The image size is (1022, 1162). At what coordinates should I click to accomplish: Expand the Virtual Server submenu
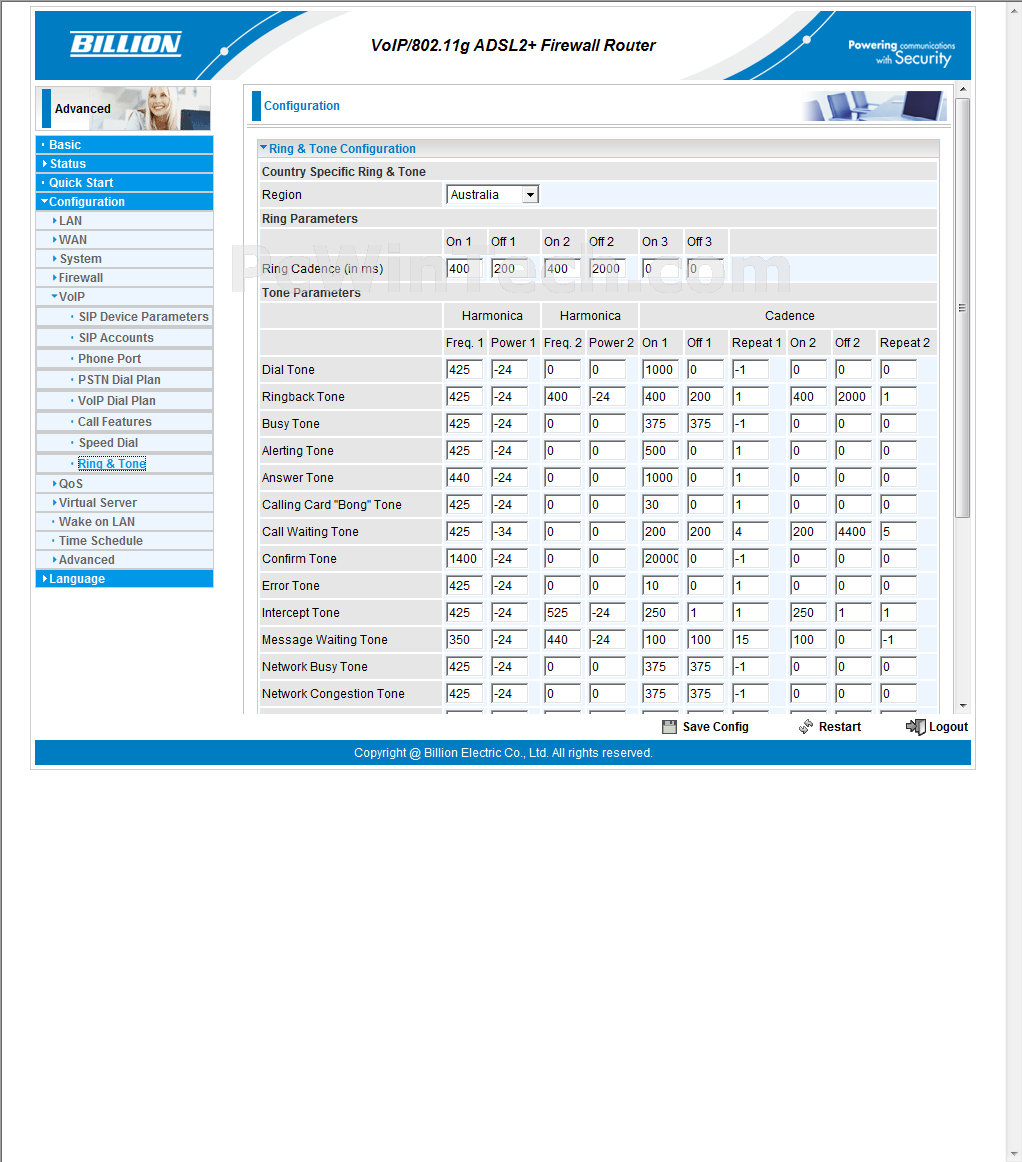click(x=55, y=502)
